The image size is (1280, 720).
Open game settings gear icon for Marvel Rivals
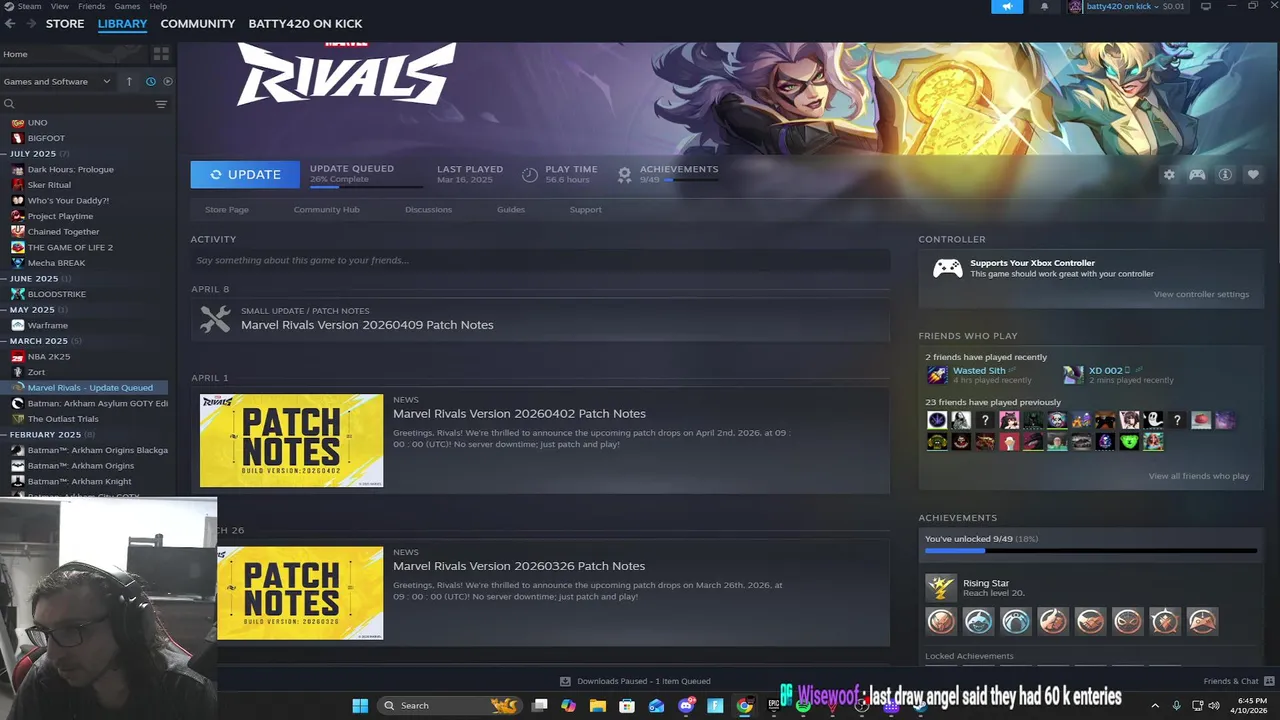coord(1169,174)
